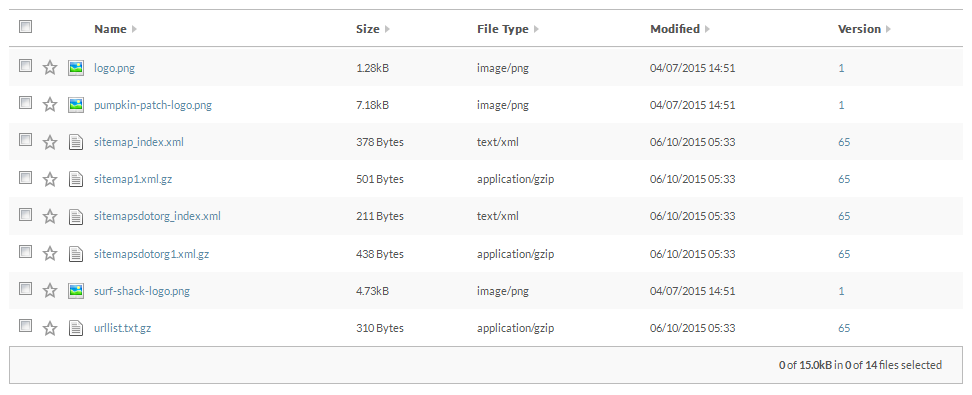Click '378 Bytes' size cell
This screenshot has width=972, height=395.
coord(379,143)
